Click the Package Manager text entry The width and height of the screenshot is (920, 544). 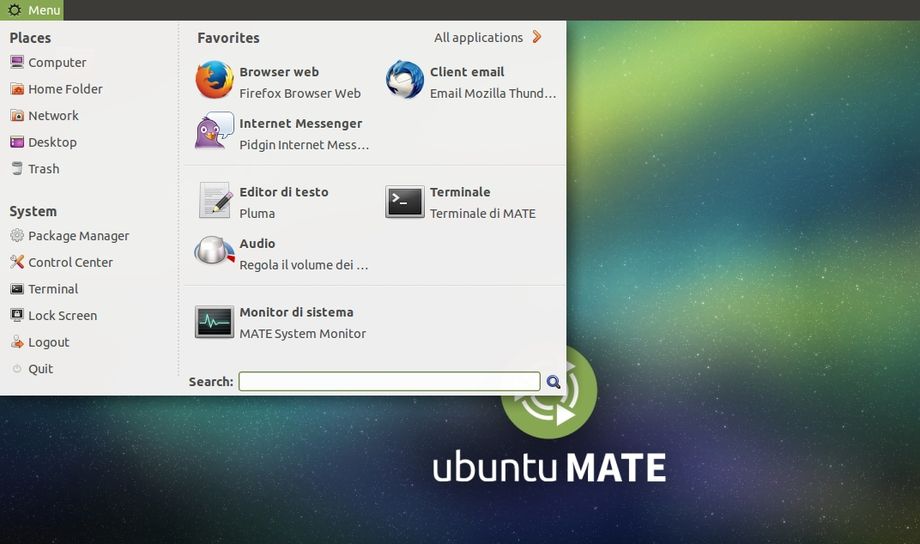click(79, 236)
